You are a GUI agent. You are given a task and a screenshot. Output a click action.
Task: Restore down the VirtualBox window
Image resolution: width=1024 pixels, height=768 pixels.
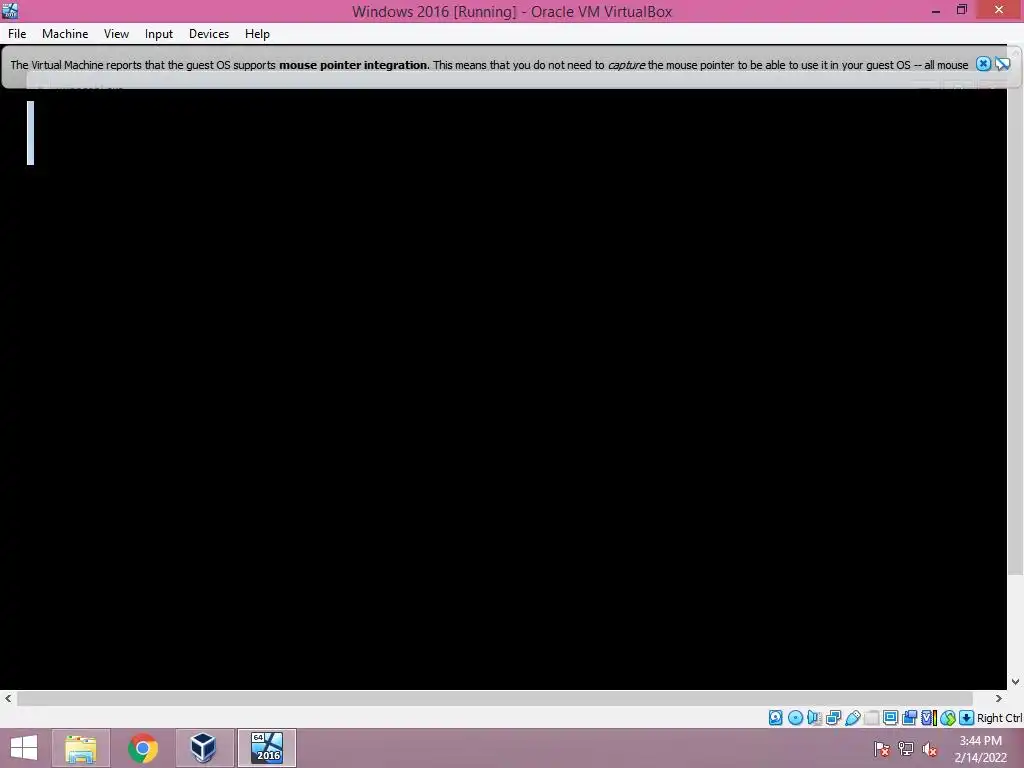pyautogui.click(x=962, y=10)
